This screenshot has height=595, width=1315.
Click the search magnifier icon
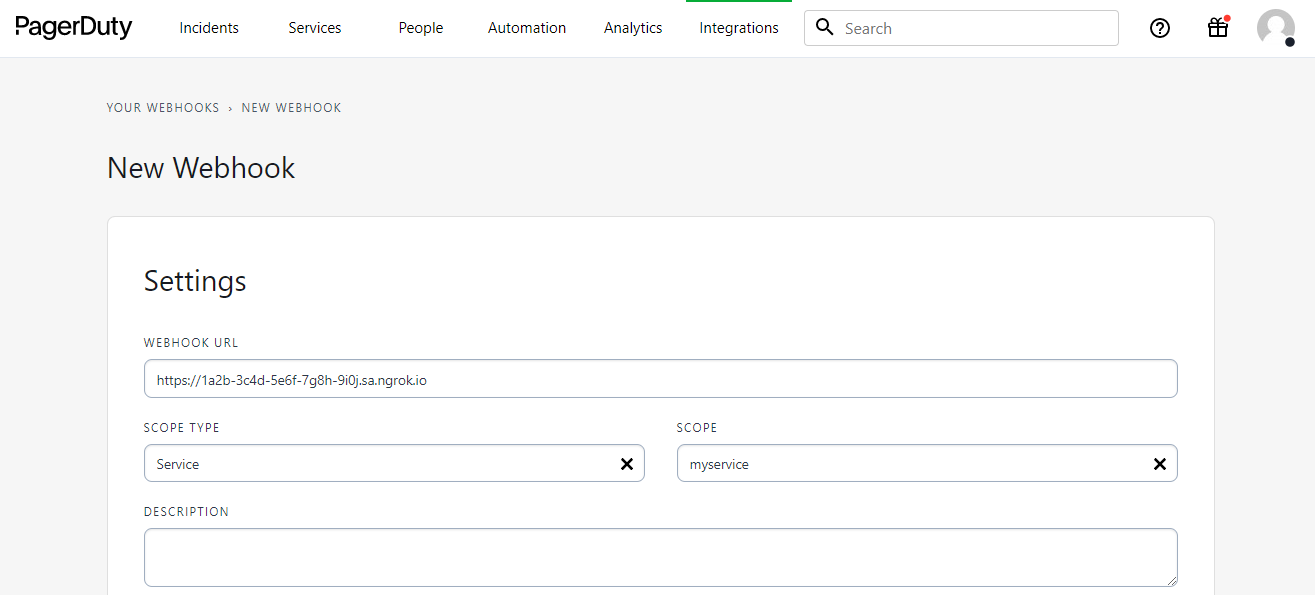click(x=824, y=27)
